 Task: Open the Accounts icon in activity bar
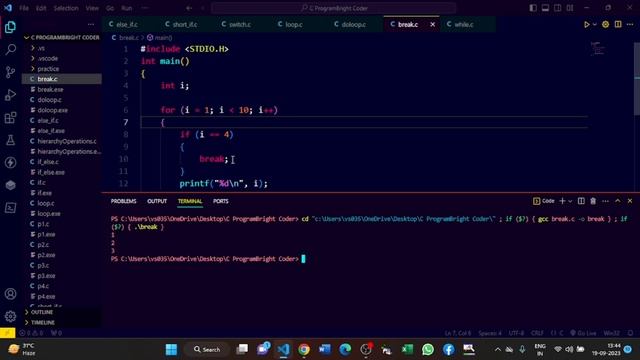[10, 294]
